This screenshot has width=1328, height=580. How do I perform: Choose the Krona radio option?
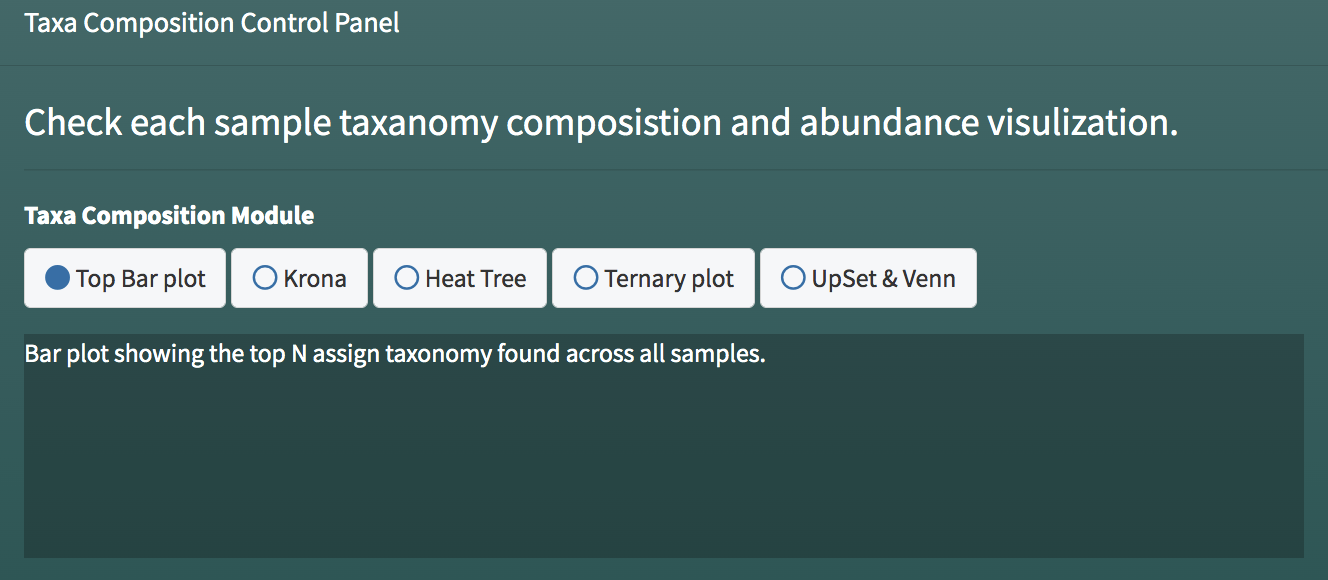coord(299,278)
